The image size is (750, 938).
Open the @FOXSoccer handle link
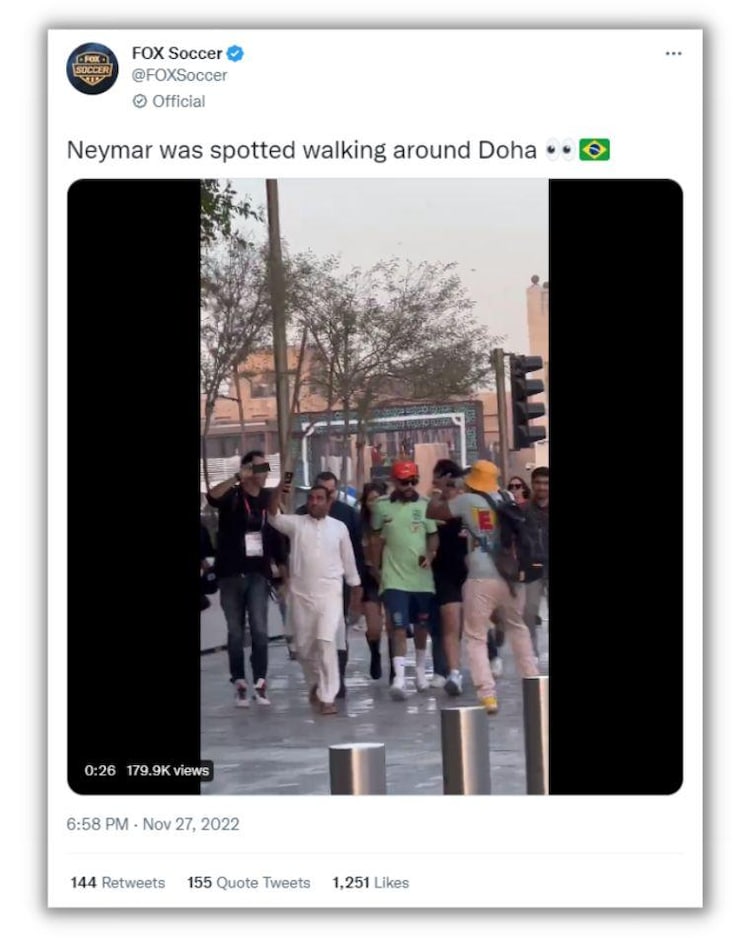coord(179,75)
